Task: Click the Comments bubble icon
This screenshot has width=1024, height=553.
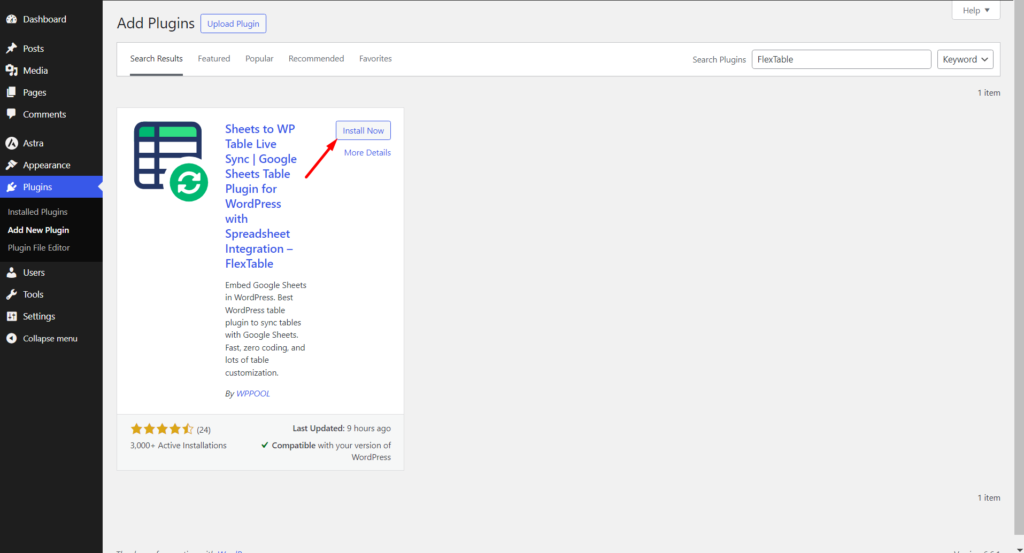Action: (12, 114)
